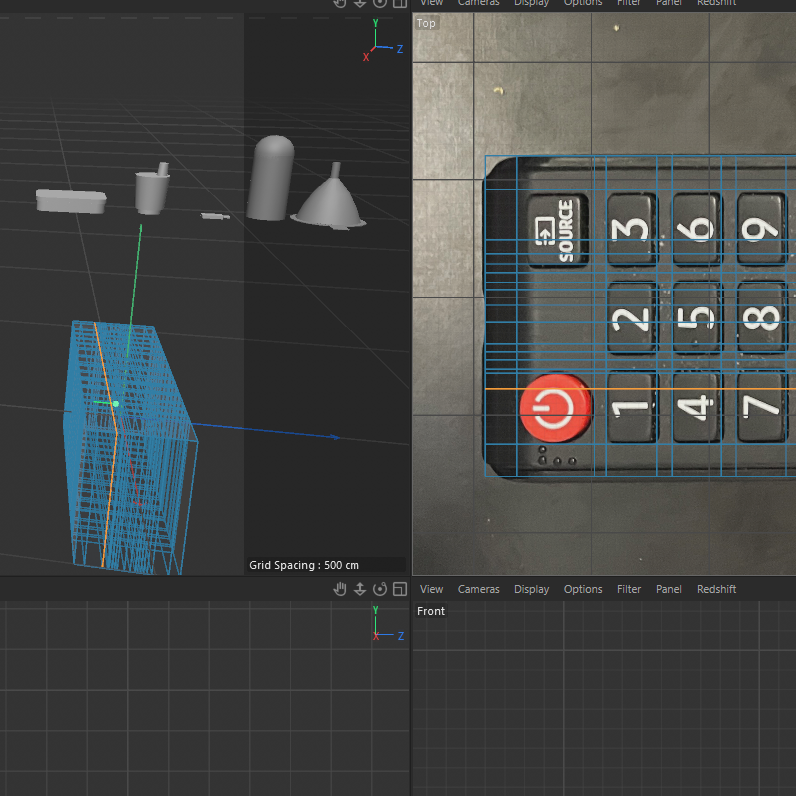Image resolution: width=796 pixels, height=796 pixels.
Task: Open the Front viewport's View menu
Action: point(432,589)
